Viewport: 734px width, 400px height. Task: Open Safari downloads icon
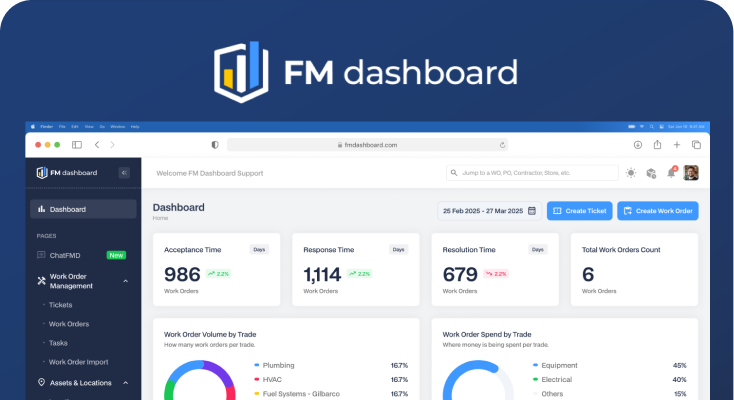(638, 145)
